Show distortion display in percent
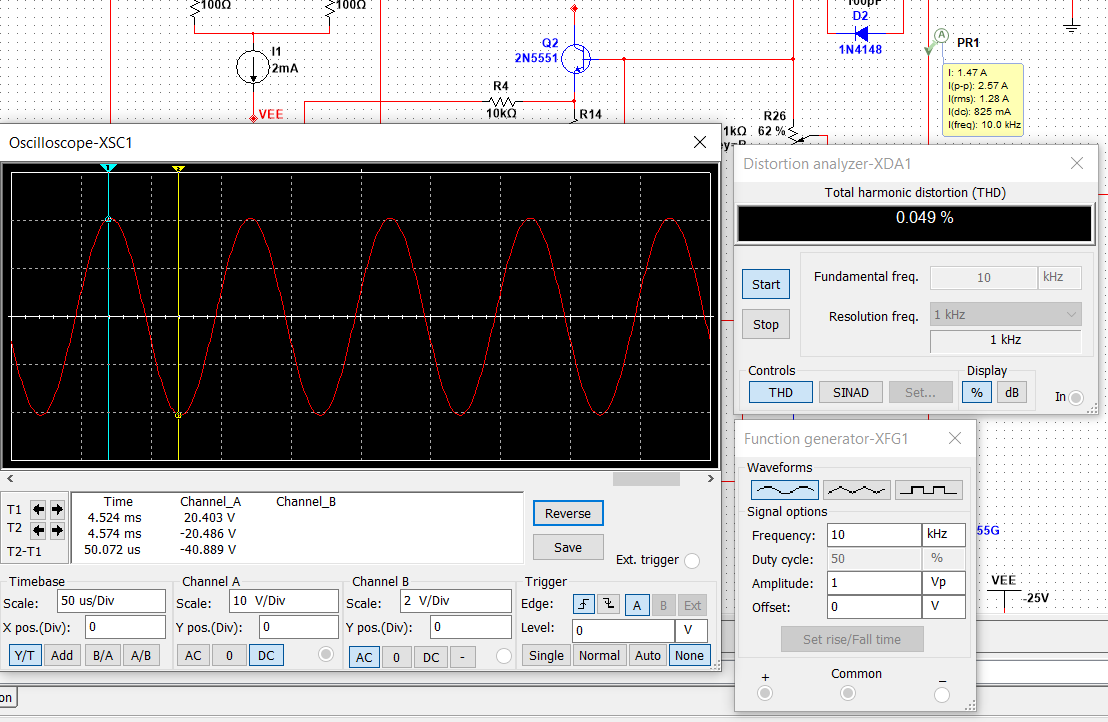1108x722 pixels. [977, 392]
